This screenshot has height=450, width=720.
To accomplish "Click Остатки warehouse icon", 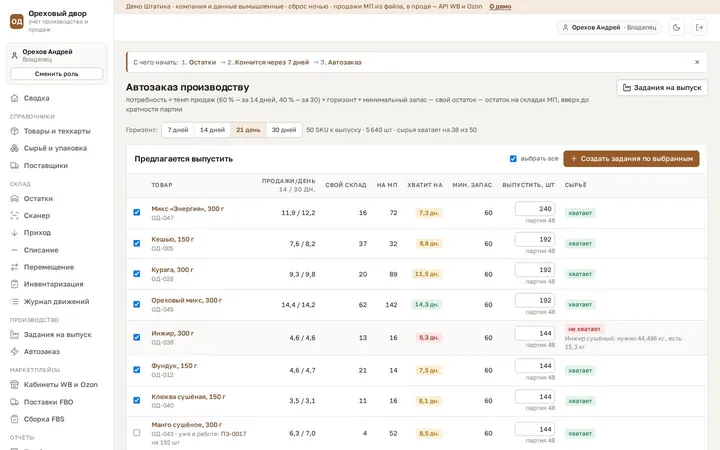I will pyautogui.click(x=15, y=199).
